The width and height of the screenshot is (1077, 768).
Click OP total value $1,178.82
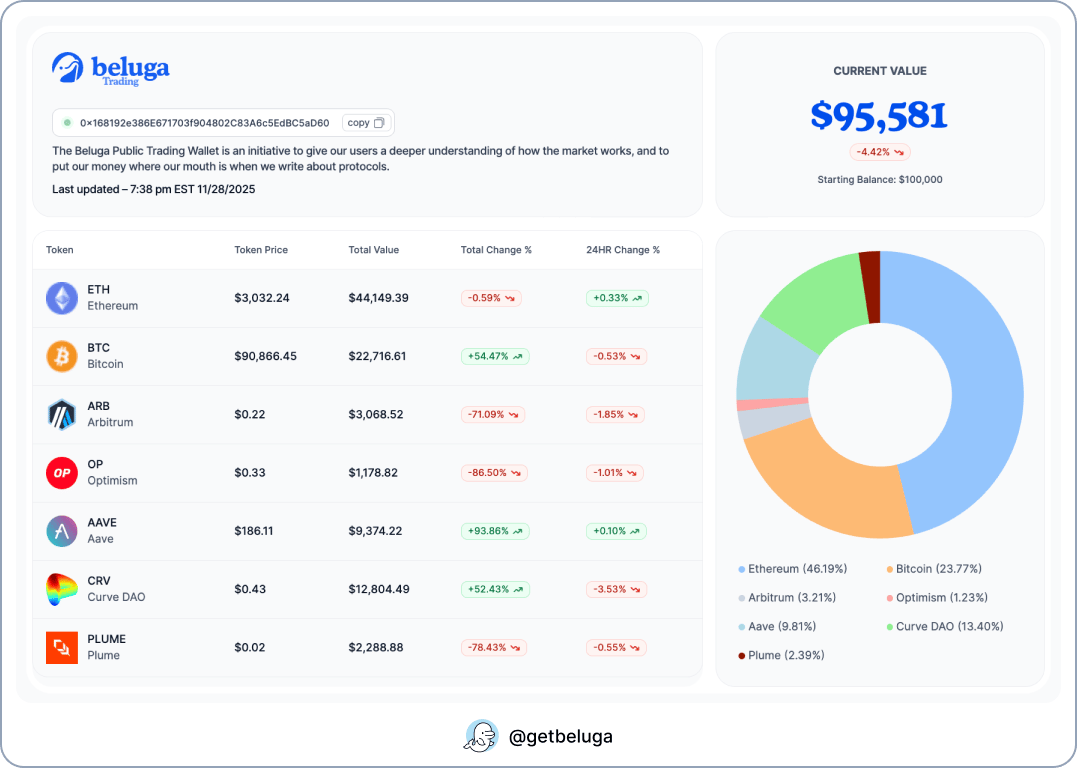[373, 473]
